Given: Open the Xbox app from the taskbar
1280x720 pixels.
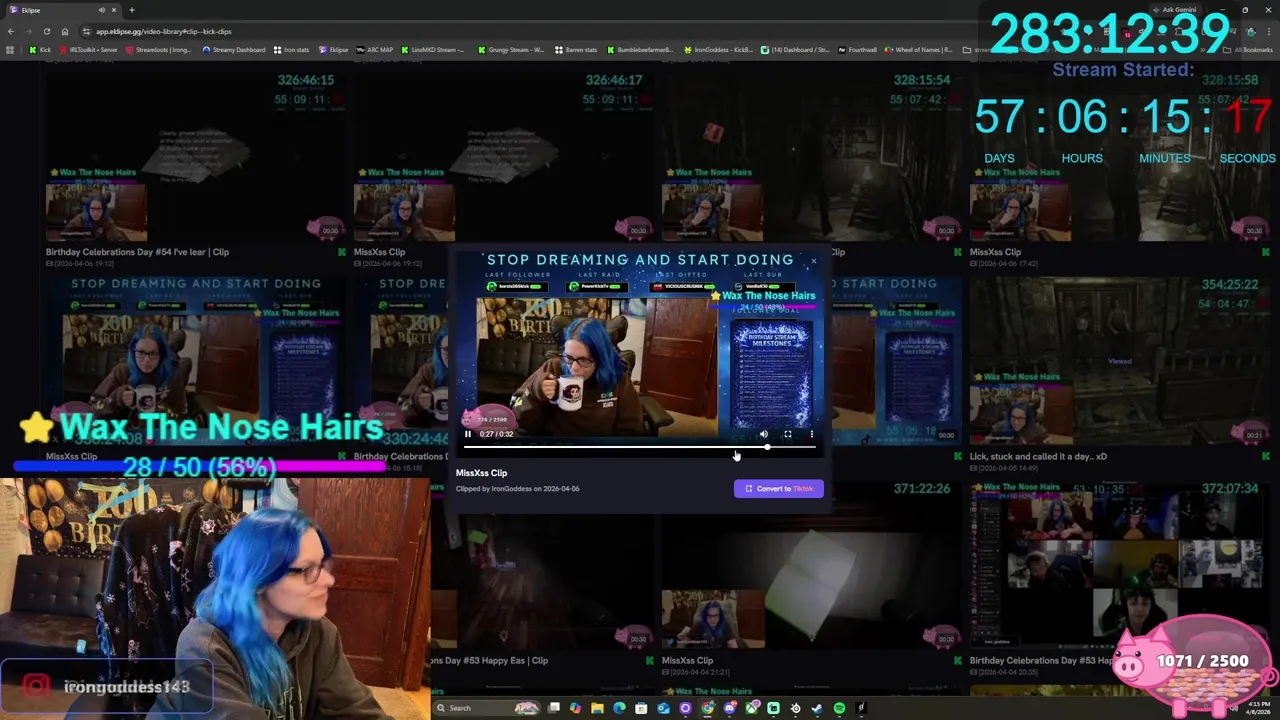Looking at the screenshot, I should pyautogui.click(x=752, y=708).
